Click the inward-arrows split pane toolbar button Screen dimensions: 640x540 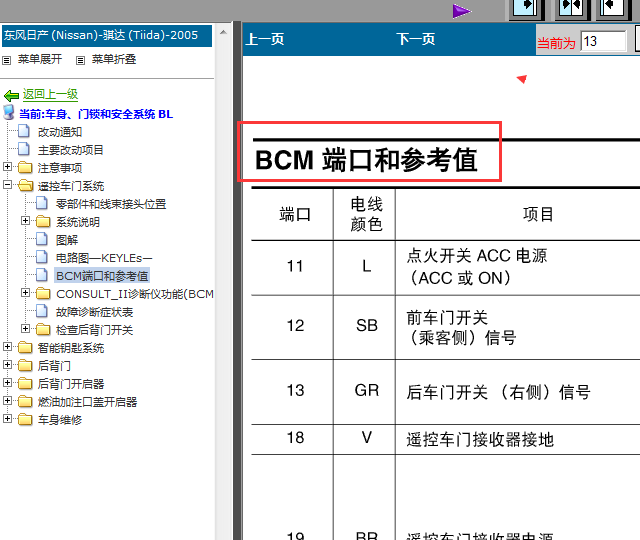(x=571, y=8)
